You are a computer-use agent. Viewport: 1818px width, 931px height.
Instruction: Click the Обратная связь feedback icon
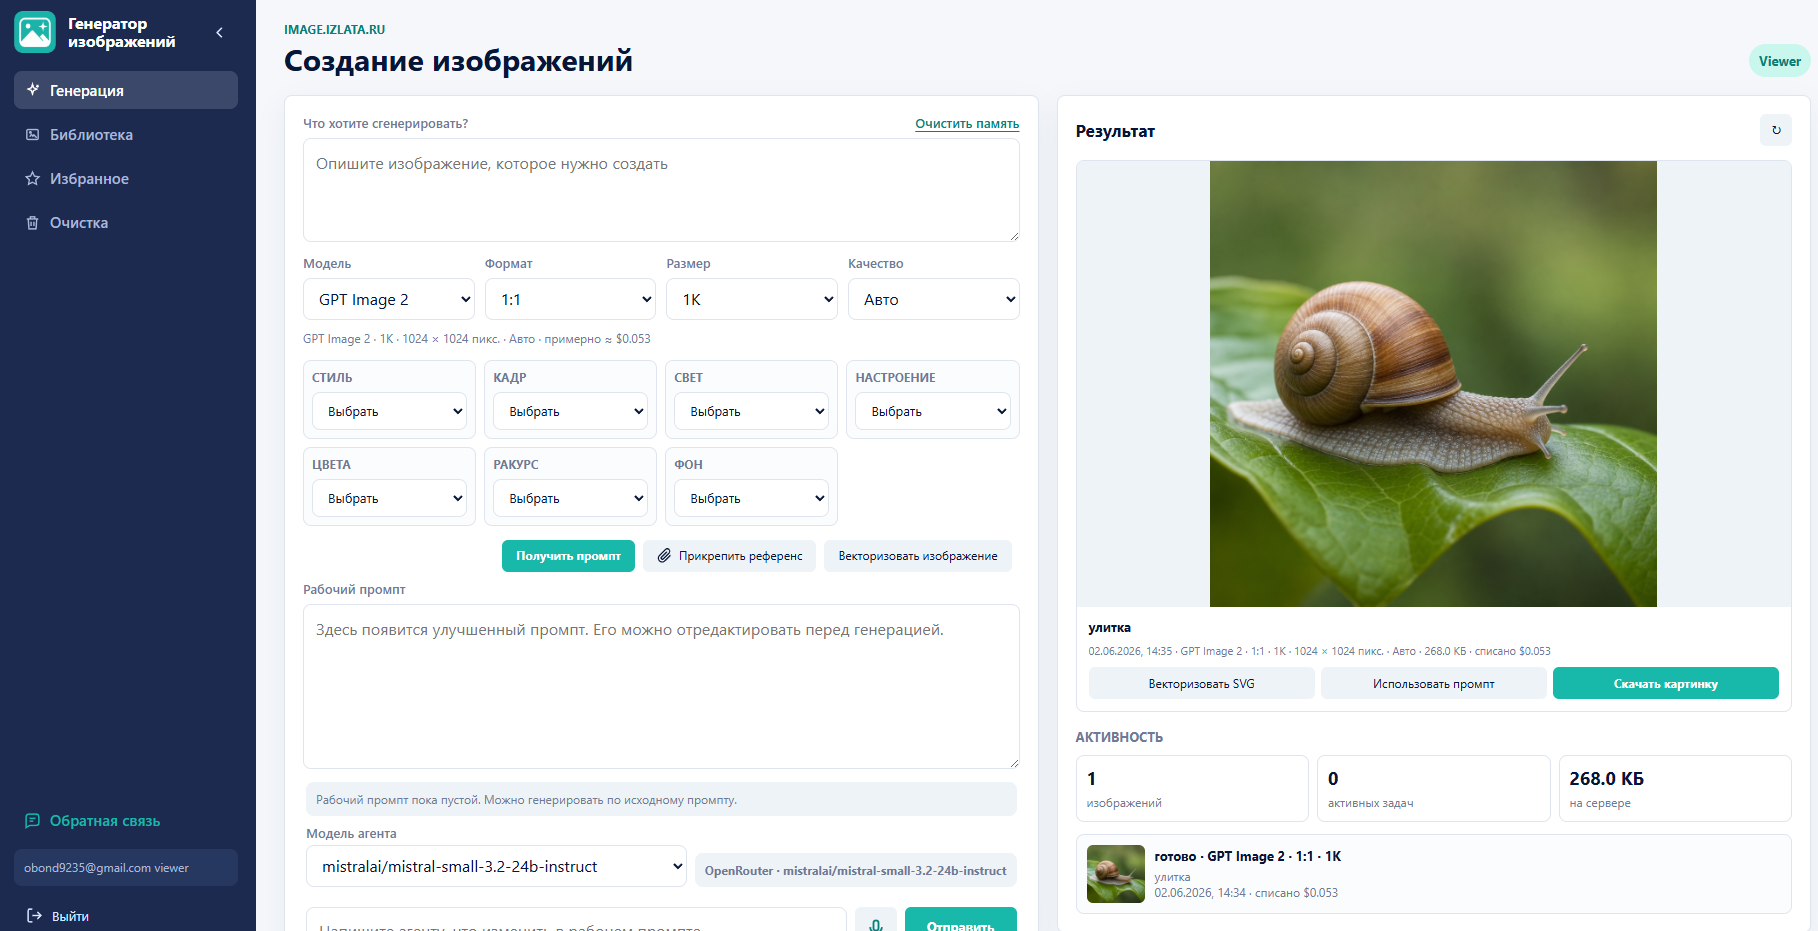click(x=33, y=820)
